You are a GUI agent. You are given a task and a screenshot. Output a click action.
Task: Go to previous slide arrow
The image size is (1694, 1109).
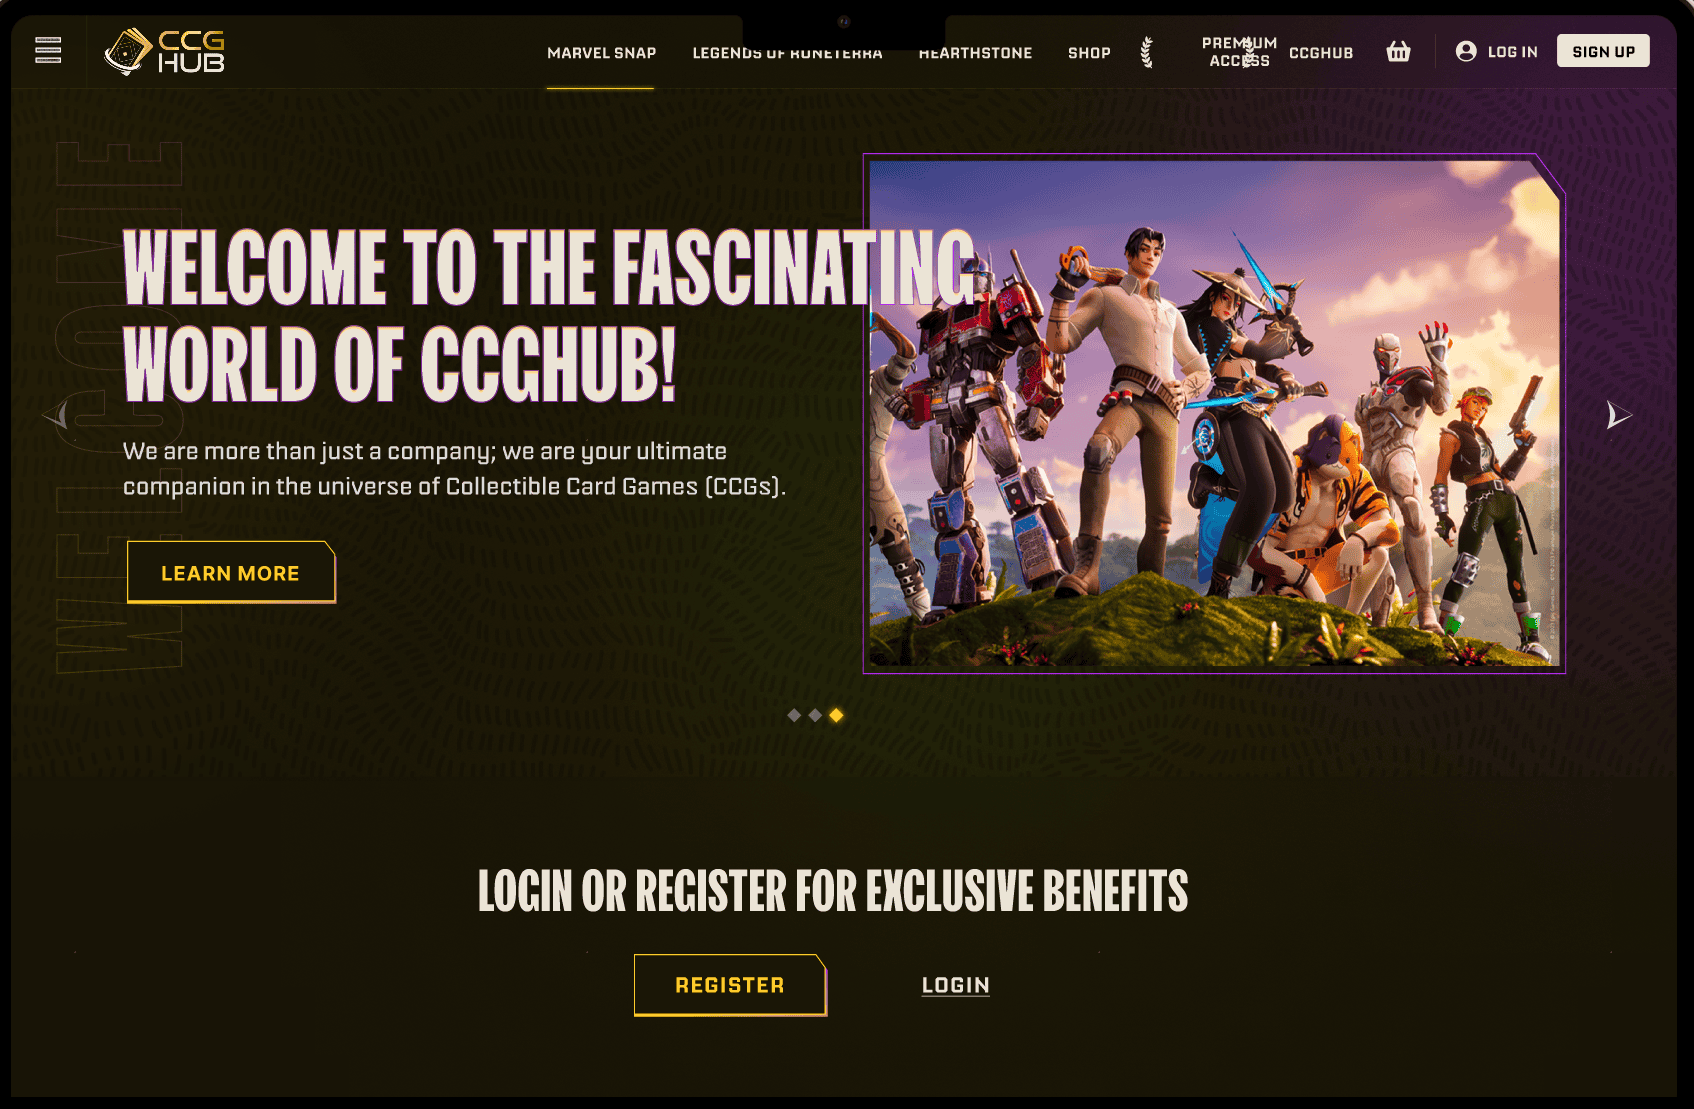pyautogui.click(x=56, y=415)
